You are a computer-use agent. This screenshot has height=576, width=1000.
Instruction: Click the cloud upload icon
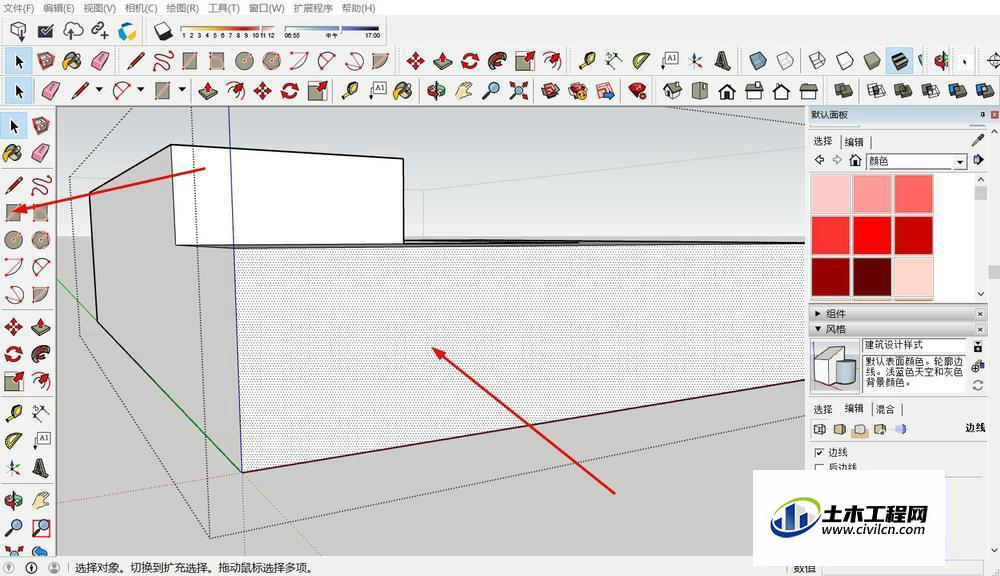pyautogui.click(x=73, y=31)
